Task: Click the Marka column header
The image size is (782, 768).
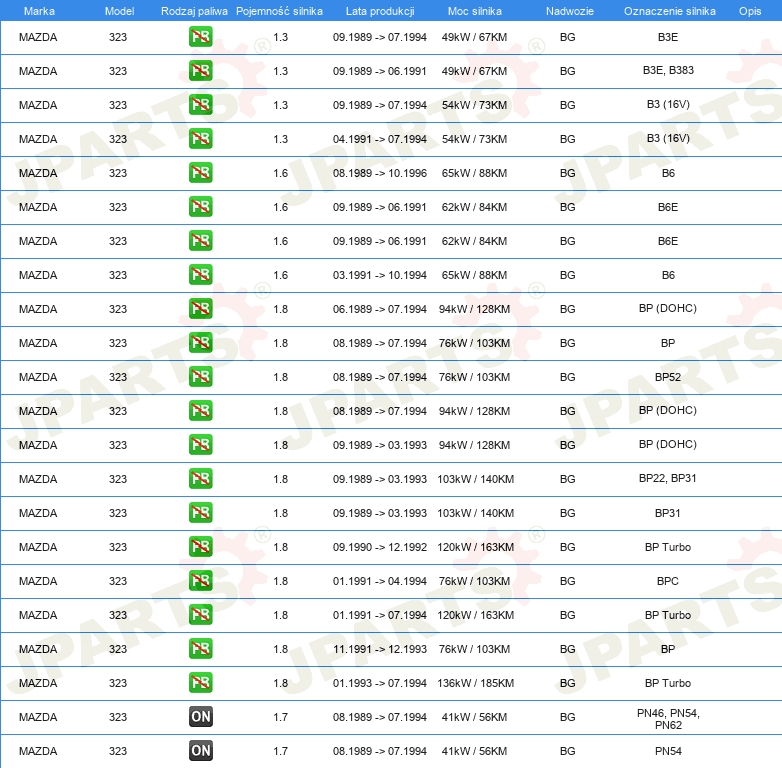Action: (x=39, y=11)
